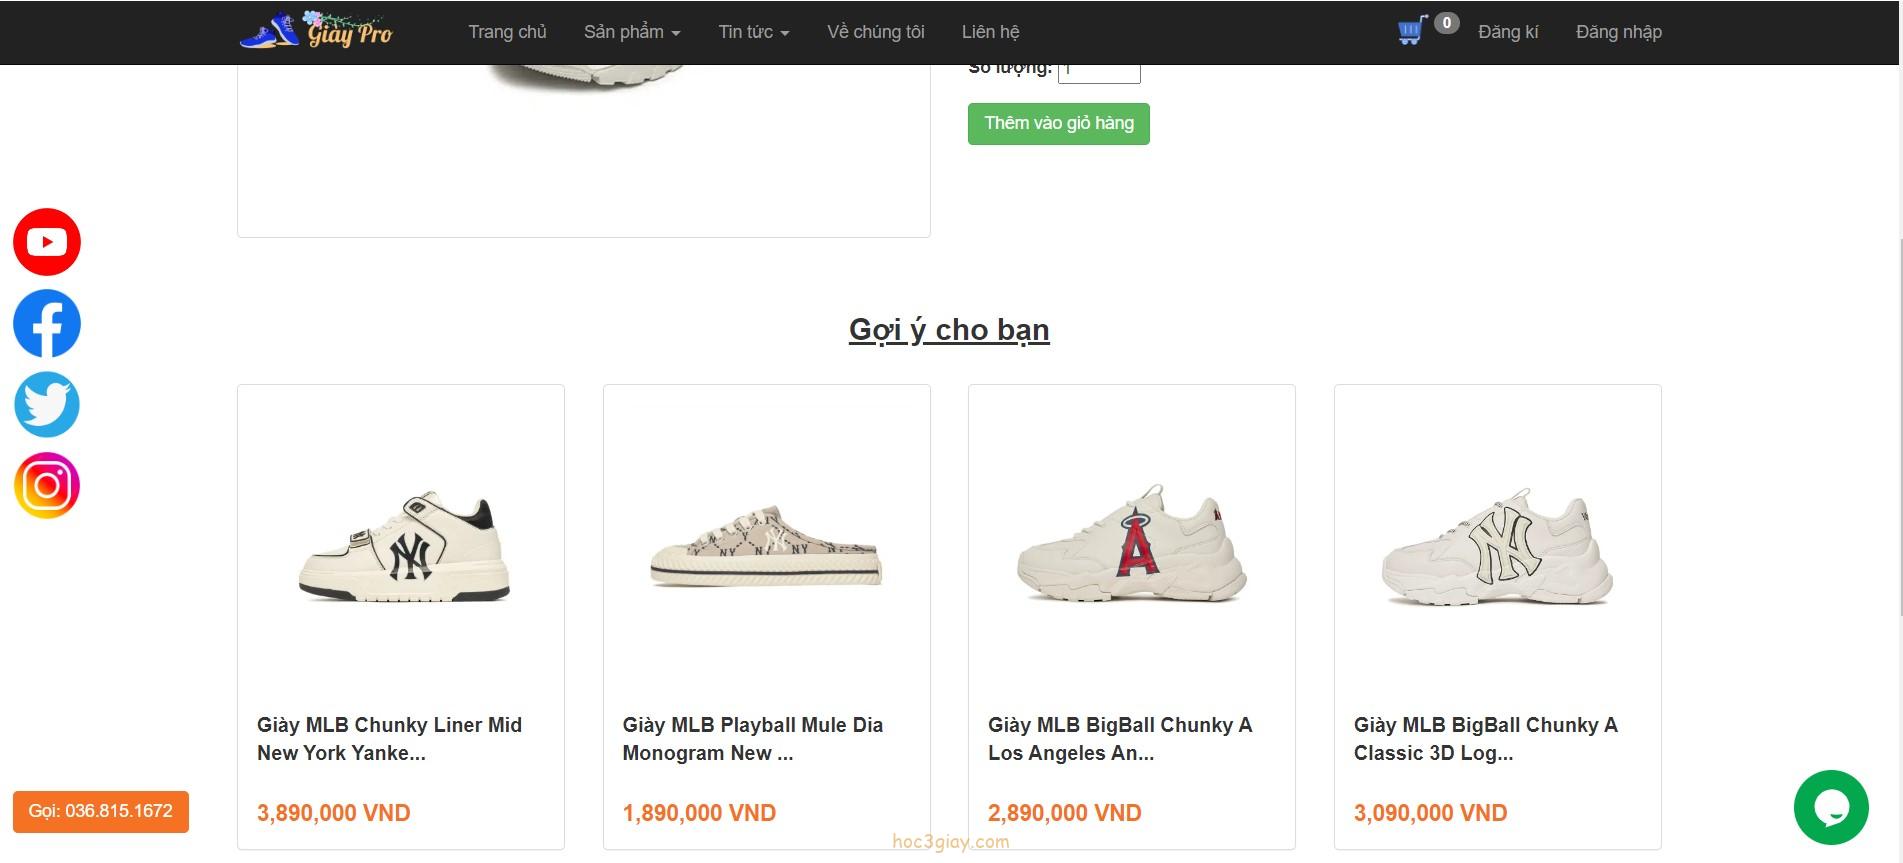Open the shopping cart icon
The image size is (1903, 863).
click(1409, 31)
